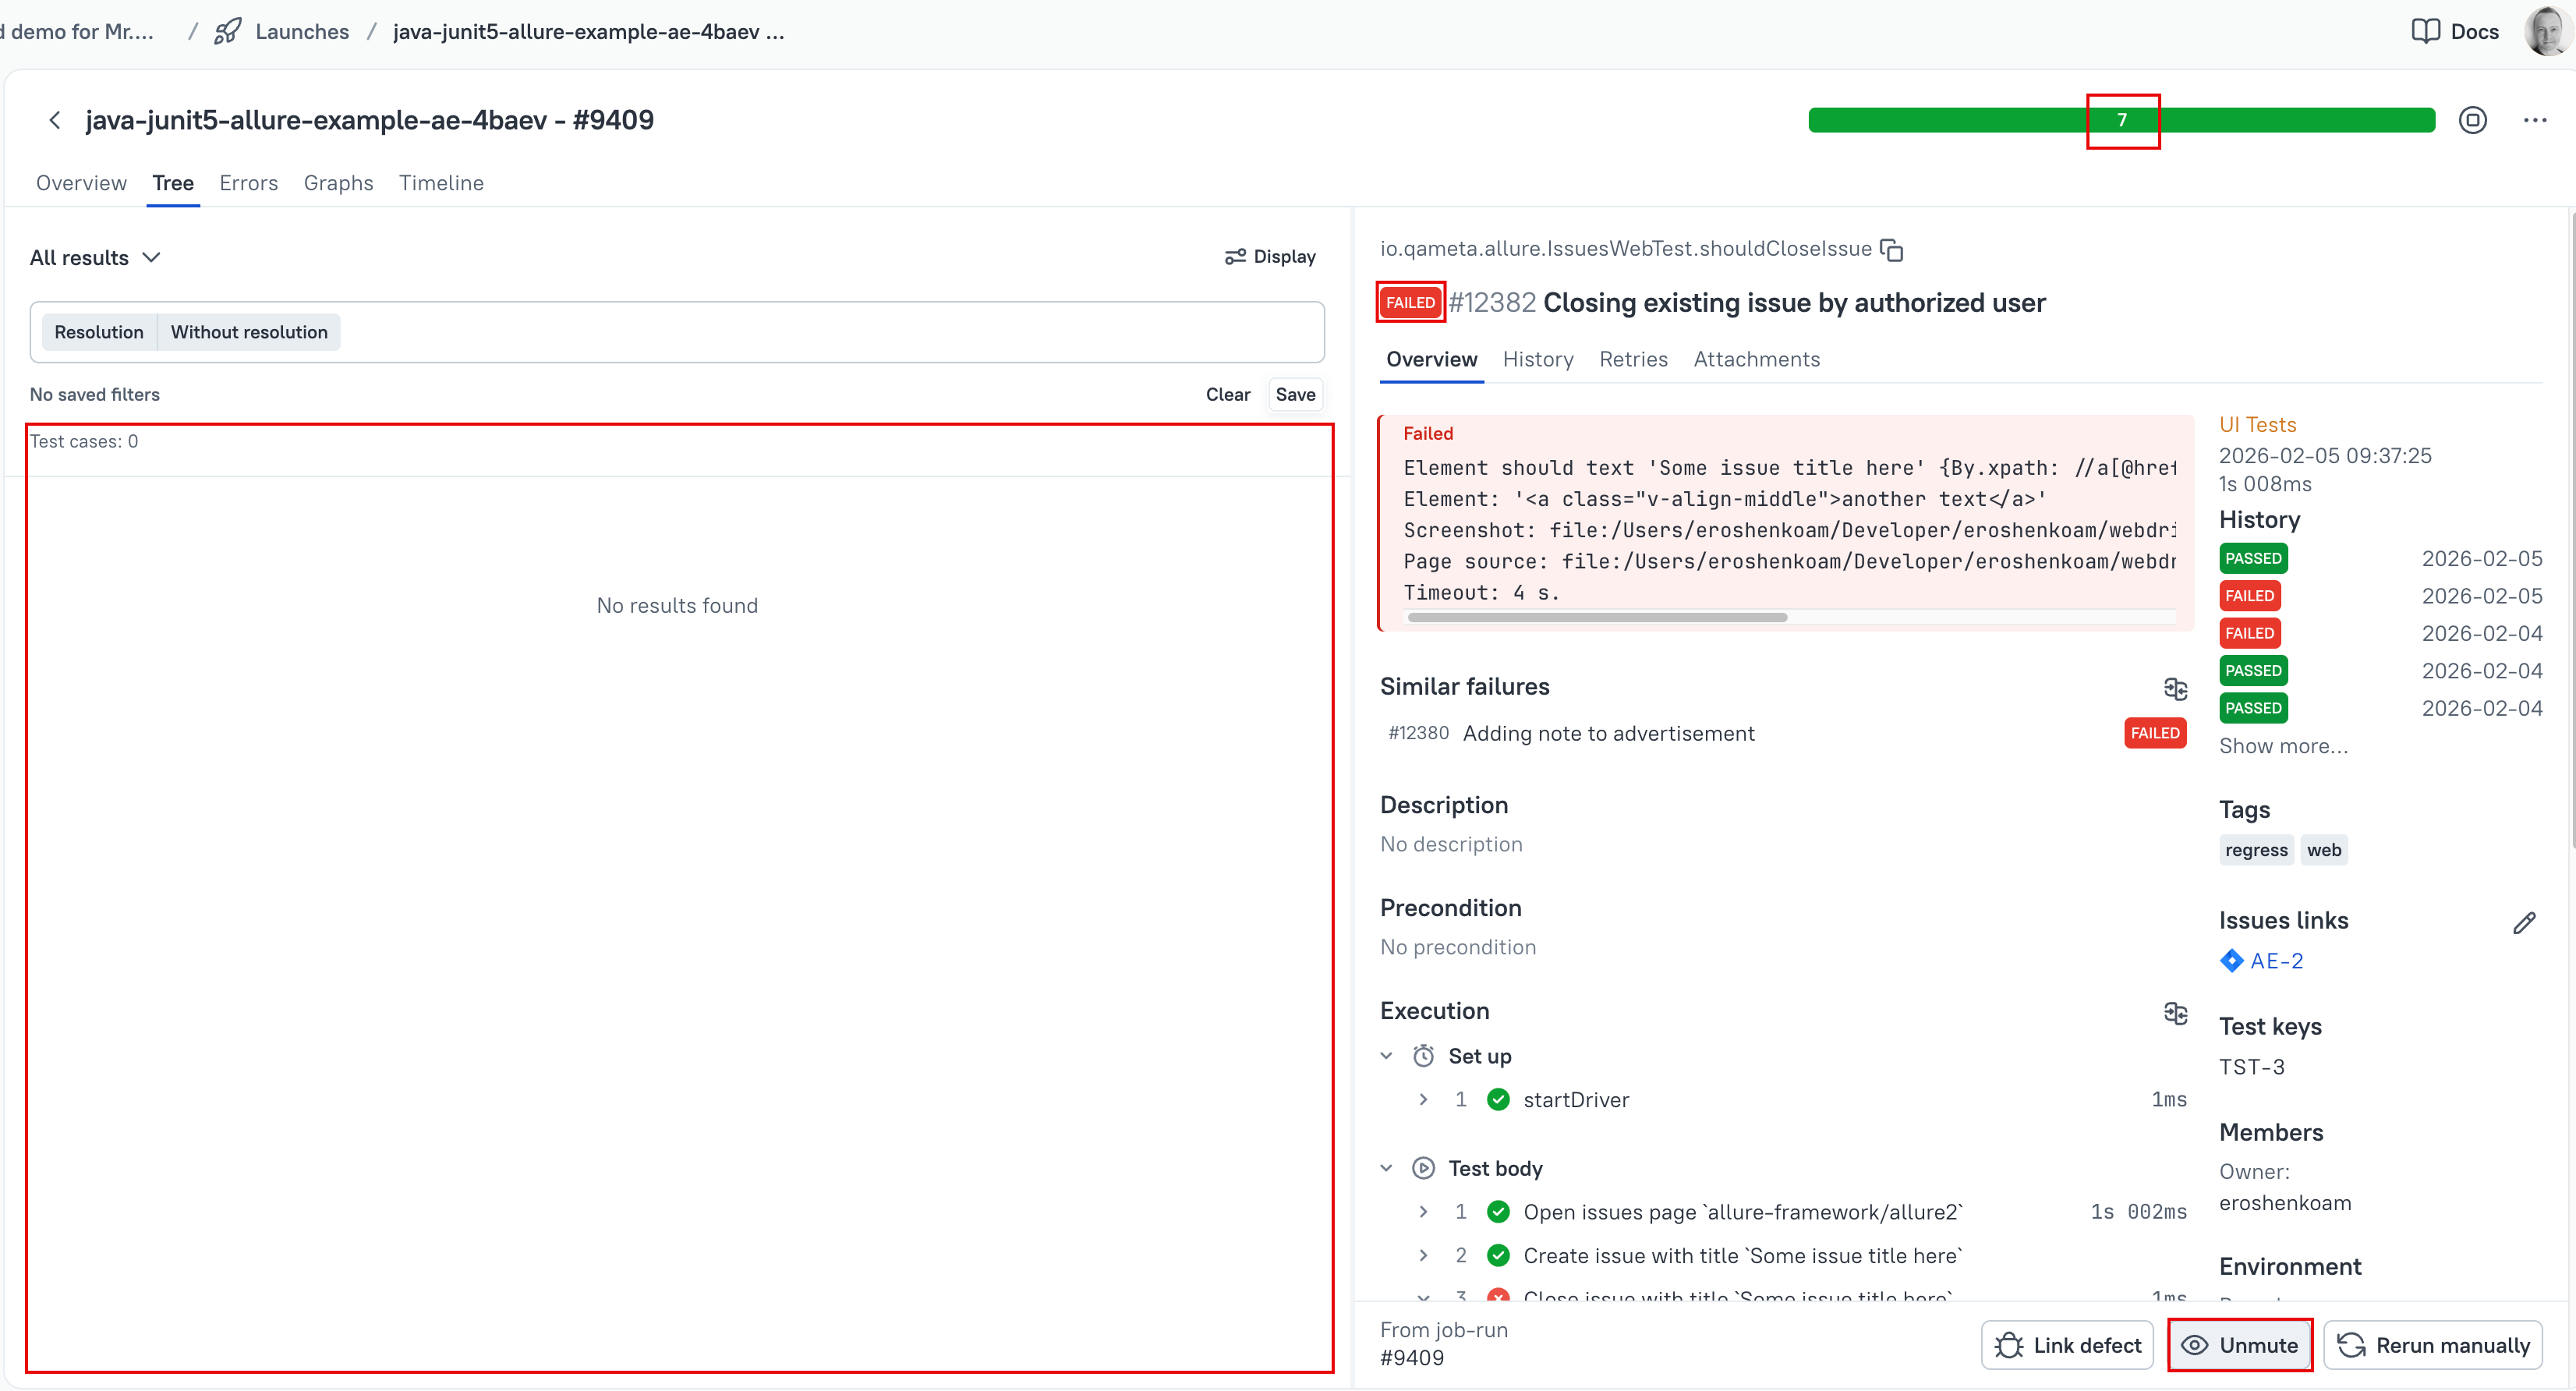Open the AE-2 issue link
2576x1391 pixels.
pos(2276,961)
